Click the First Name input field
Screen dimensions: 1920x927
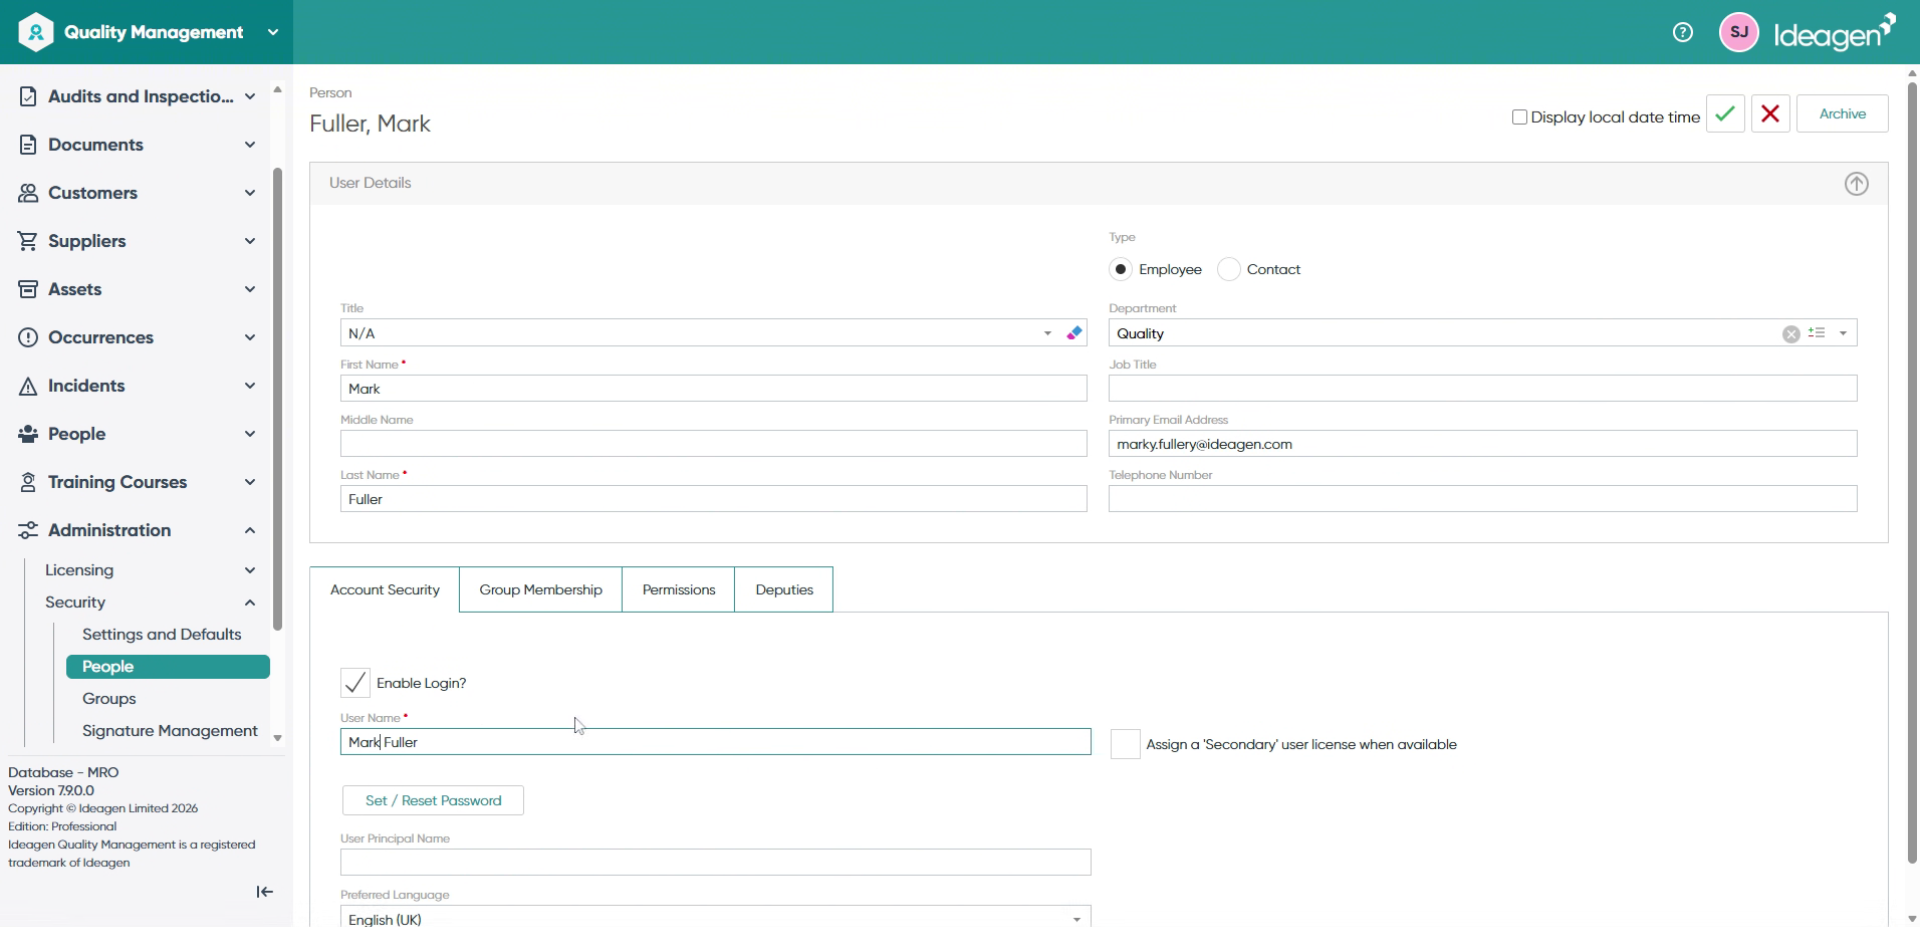[713, 389]
